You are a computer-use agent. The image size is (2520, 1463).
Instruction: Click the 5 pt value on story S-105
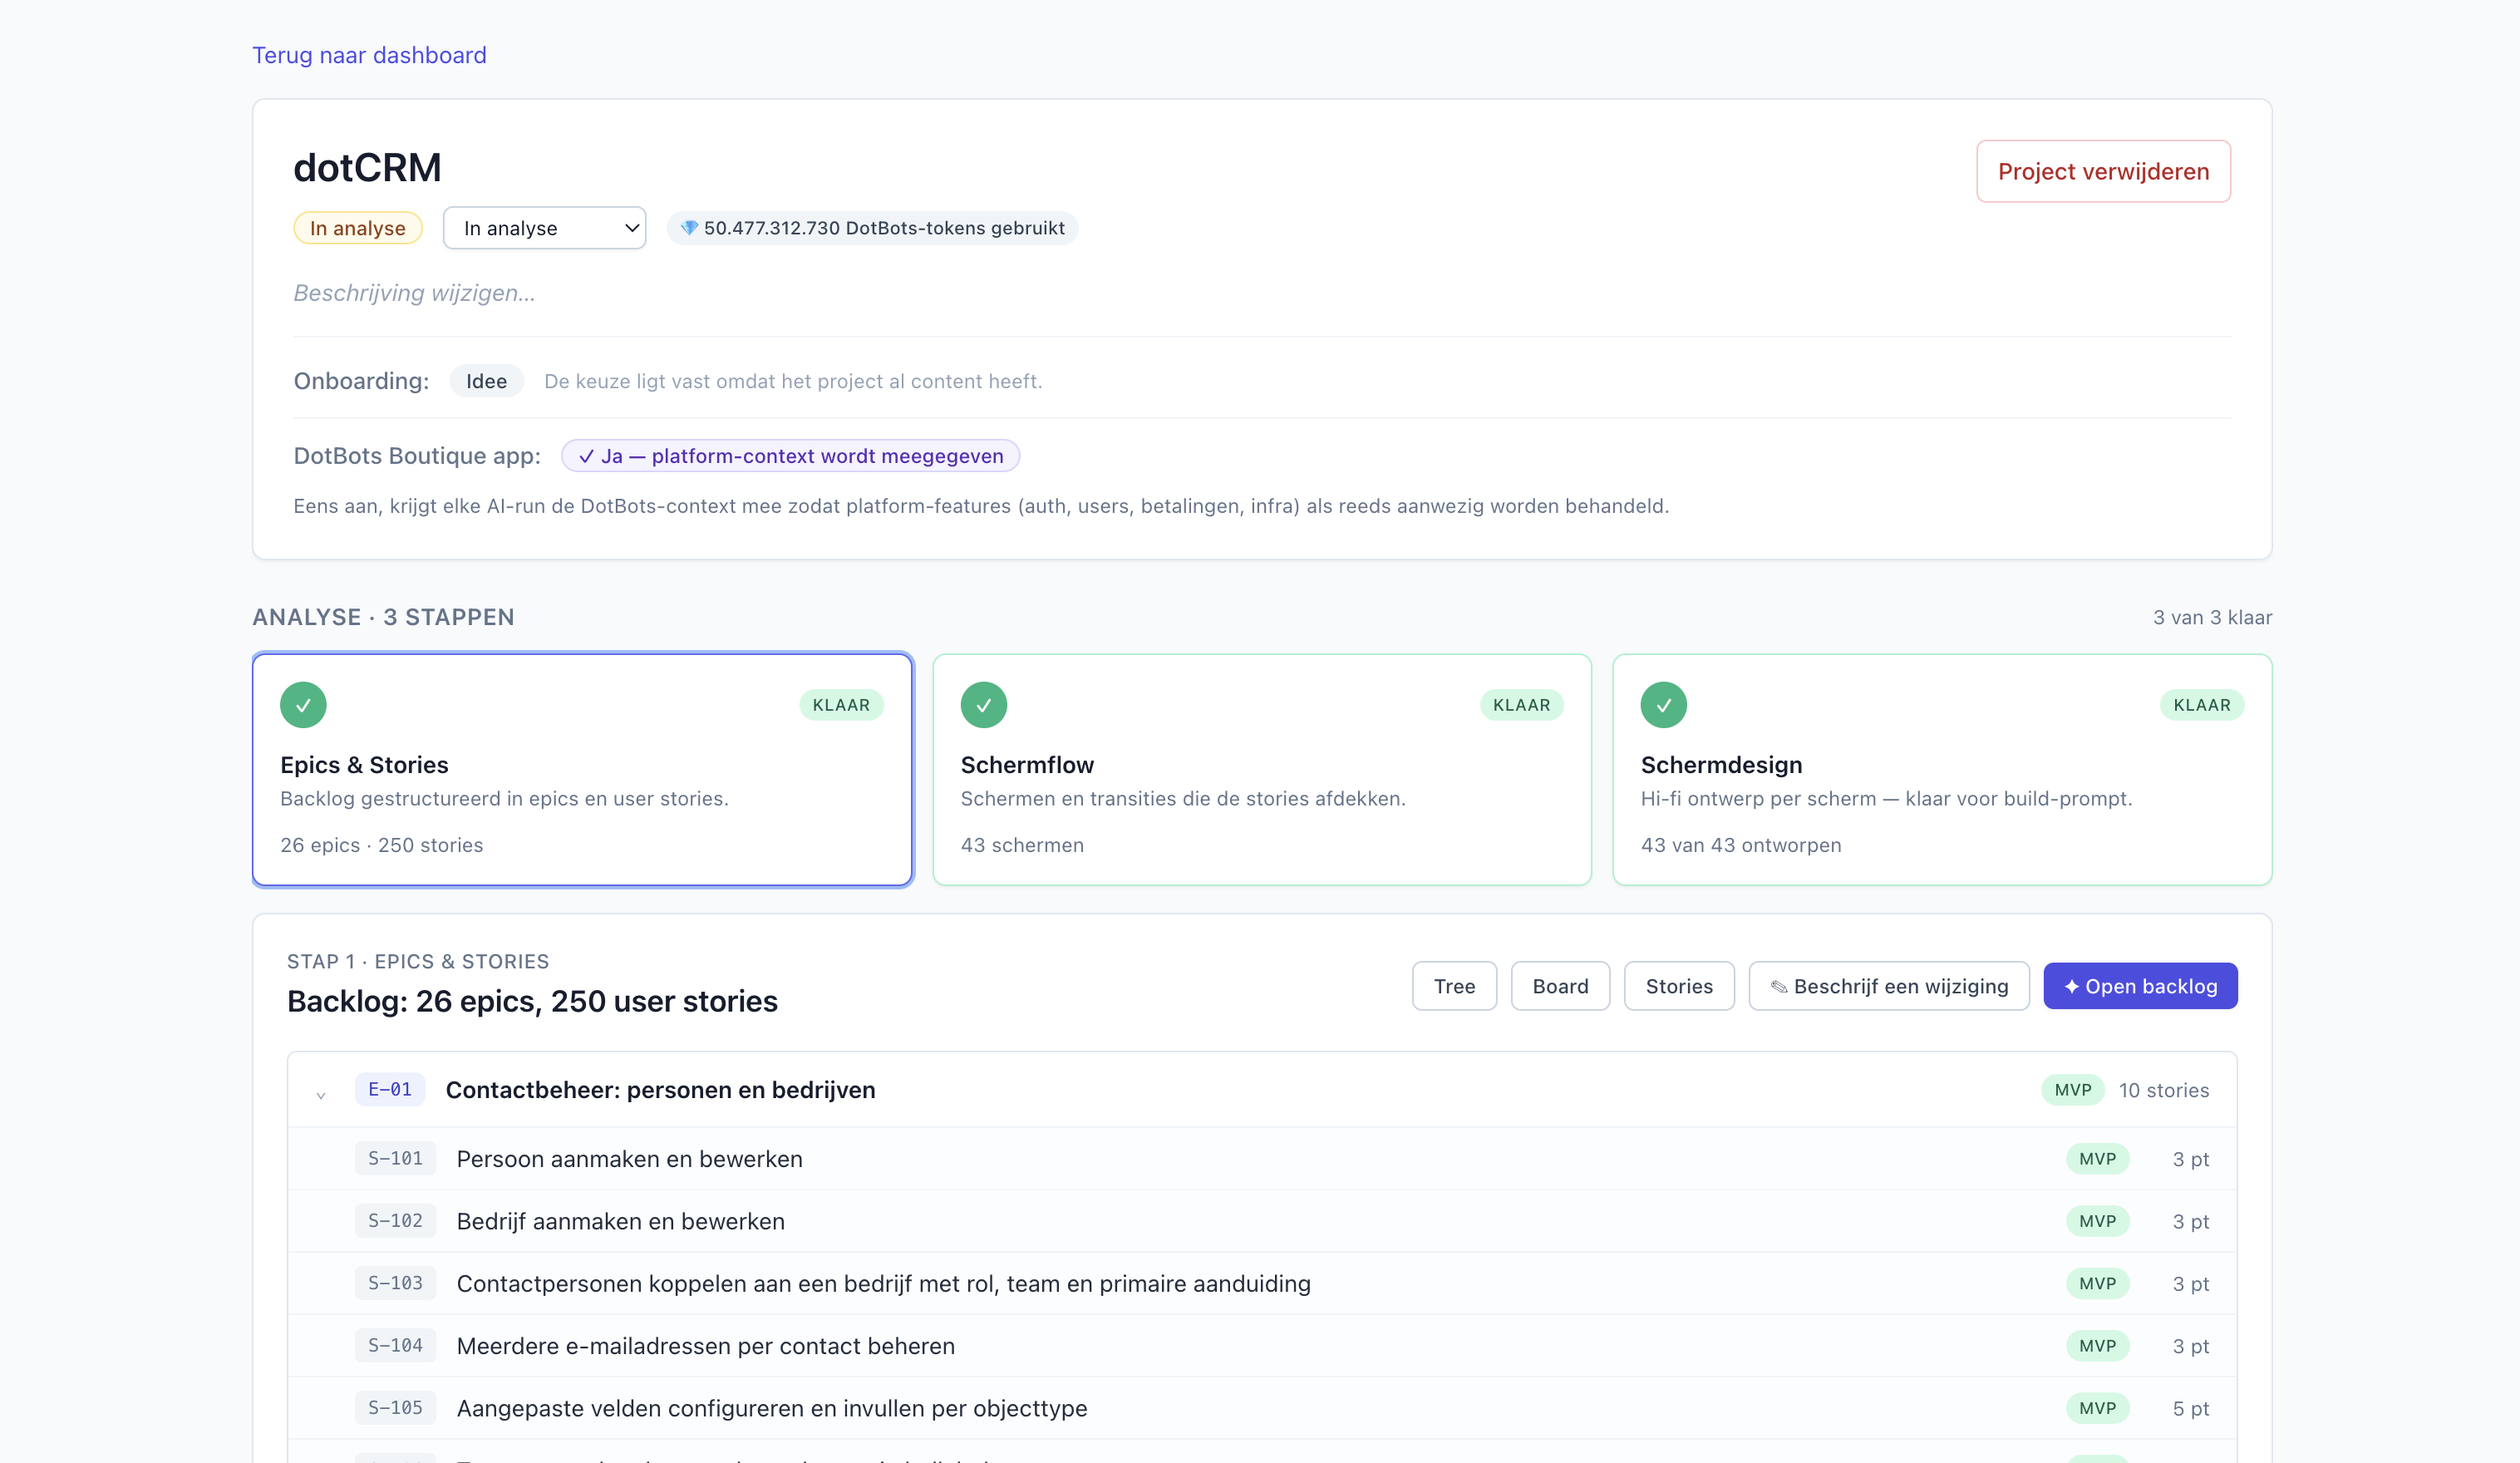tap(2190, 1408)
